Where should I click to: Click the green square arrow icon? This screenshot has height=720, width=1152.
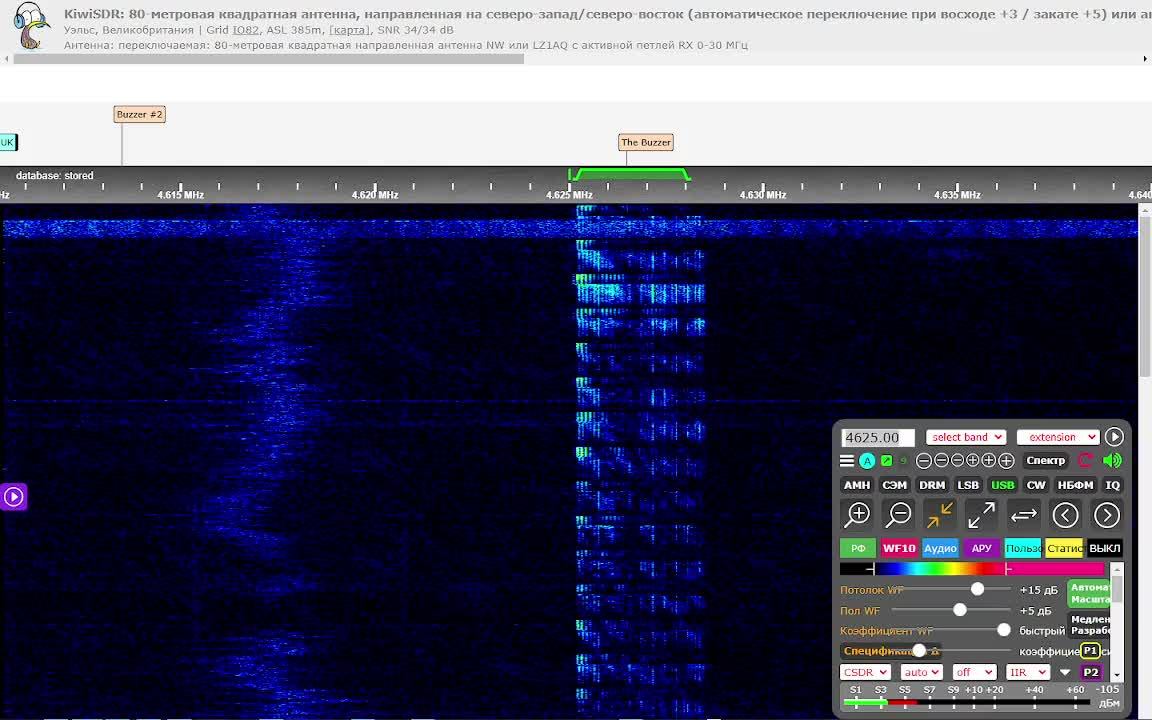point(887,461)
